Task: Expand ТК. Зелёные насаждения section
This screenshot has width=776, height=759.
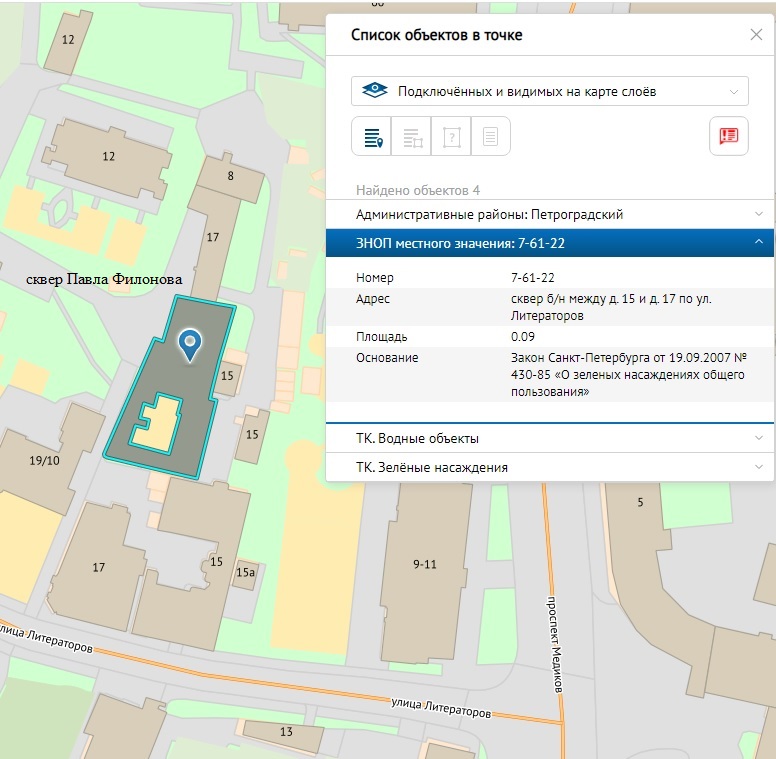Action: coord(549,467)
